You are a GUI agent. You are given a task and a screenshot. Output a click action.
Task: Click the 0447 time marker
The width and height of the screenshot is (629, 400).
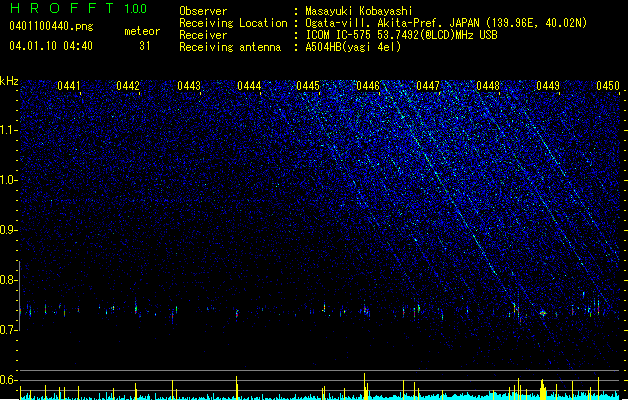428,86
